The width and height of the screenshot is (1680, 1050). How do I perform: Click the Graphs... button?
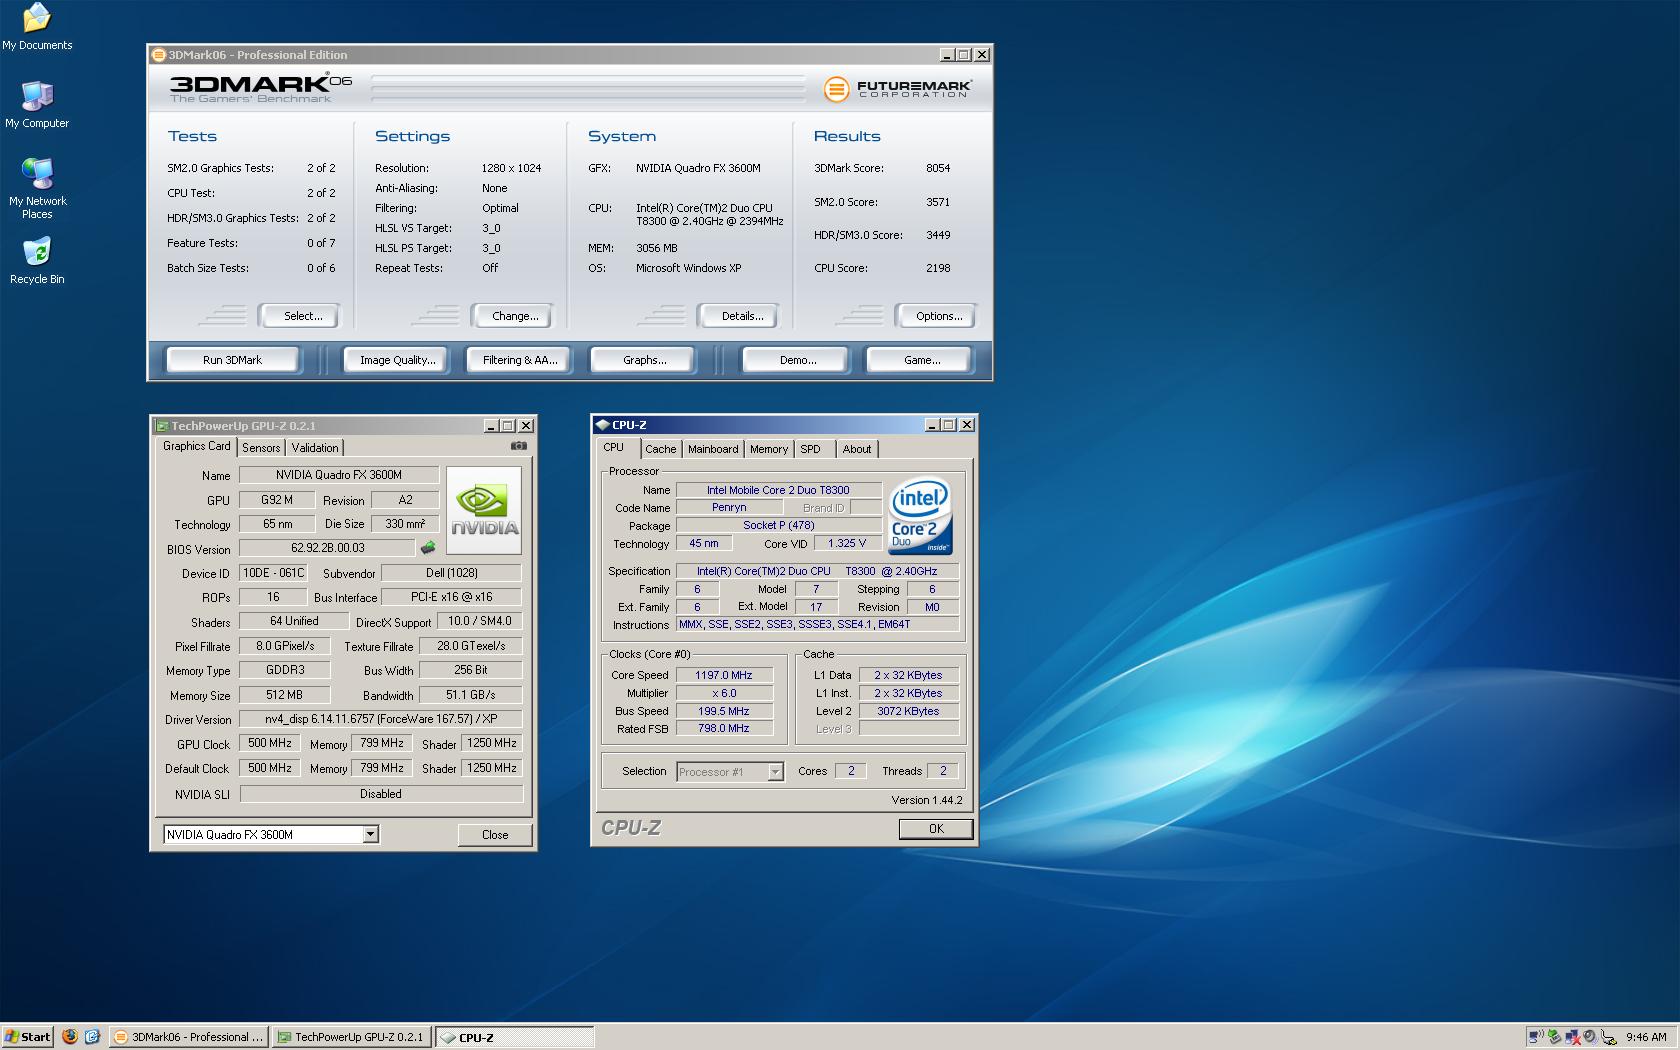pyautogui.click(x=645, y=360)
